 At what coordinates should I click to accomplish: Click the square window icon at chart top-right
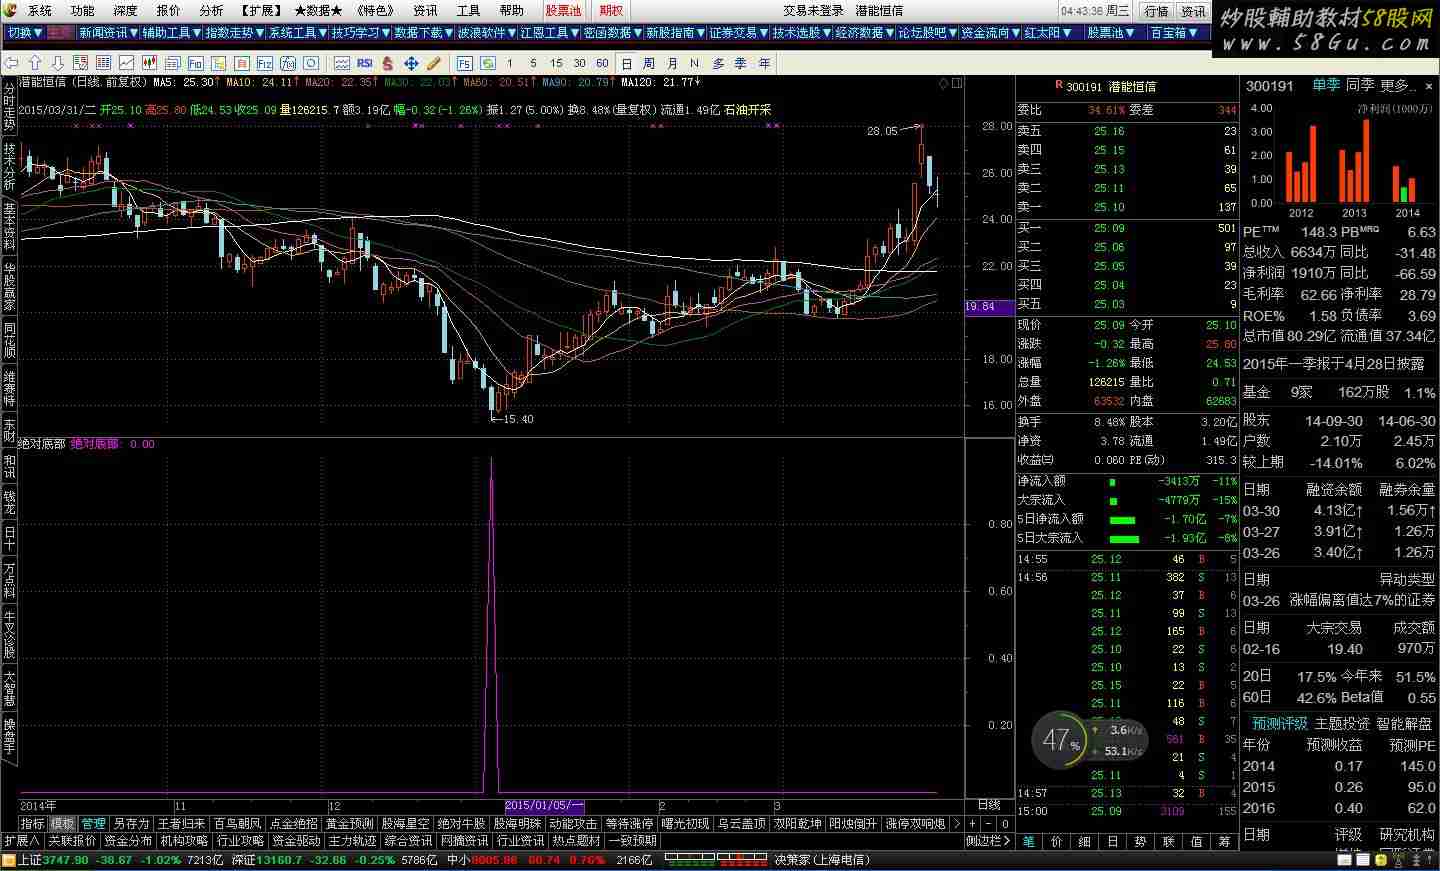point(957,83)
